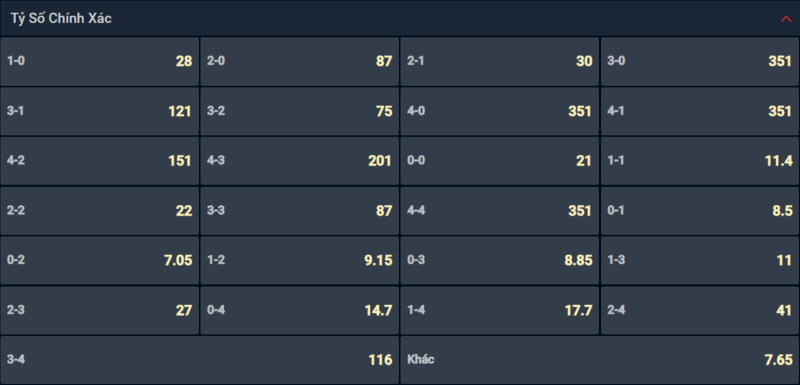The width and height of the screenshot is (800, 385).
Task: Pick the 2-0 correct score bet
Action: point(299,61)
